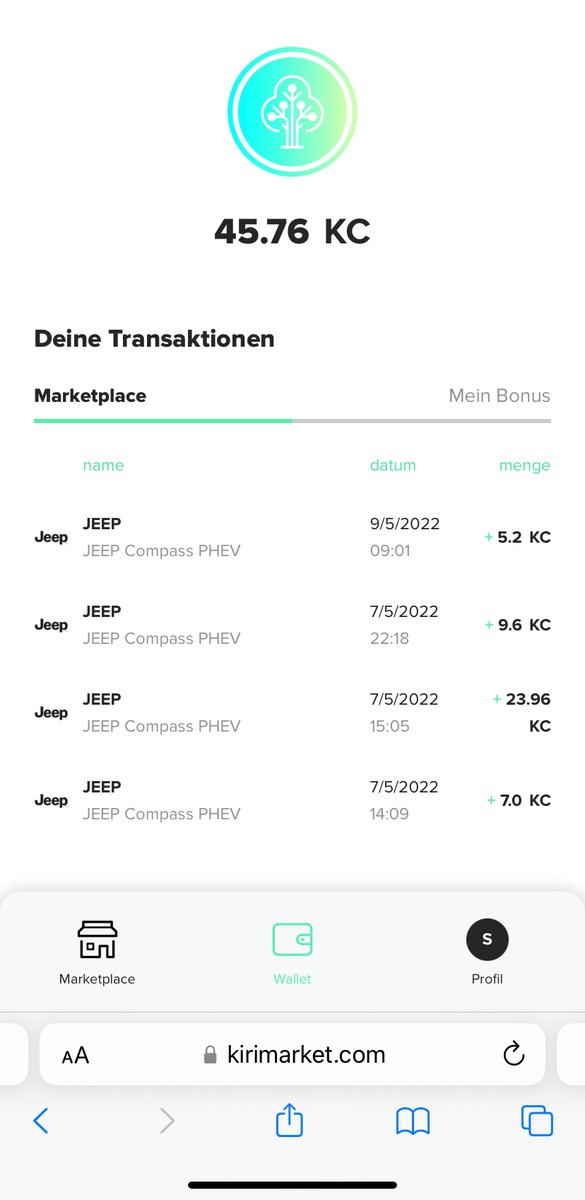Open the JEEP transaction at 22:18

tap(292, 625)
